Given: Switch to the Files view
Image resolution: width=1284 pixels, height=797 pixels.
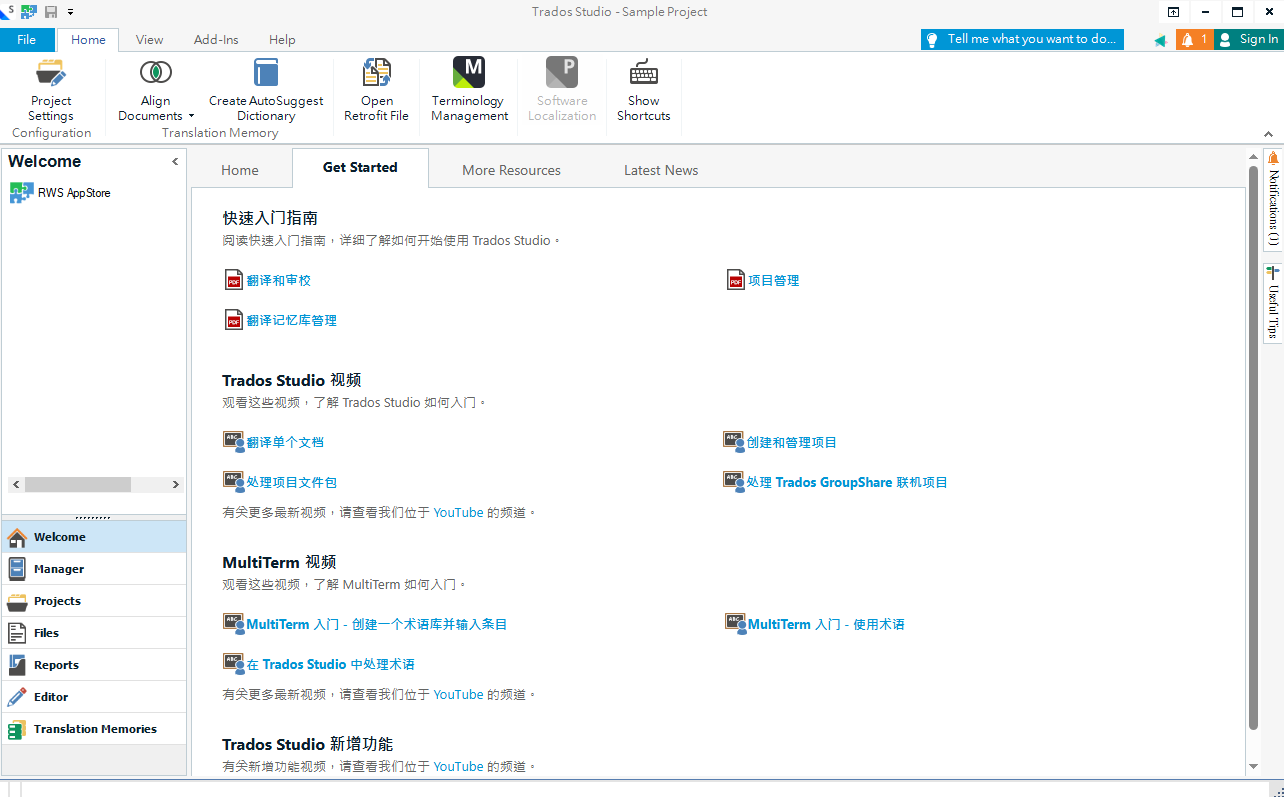Looking at the screenshot, I should point(94,633).
